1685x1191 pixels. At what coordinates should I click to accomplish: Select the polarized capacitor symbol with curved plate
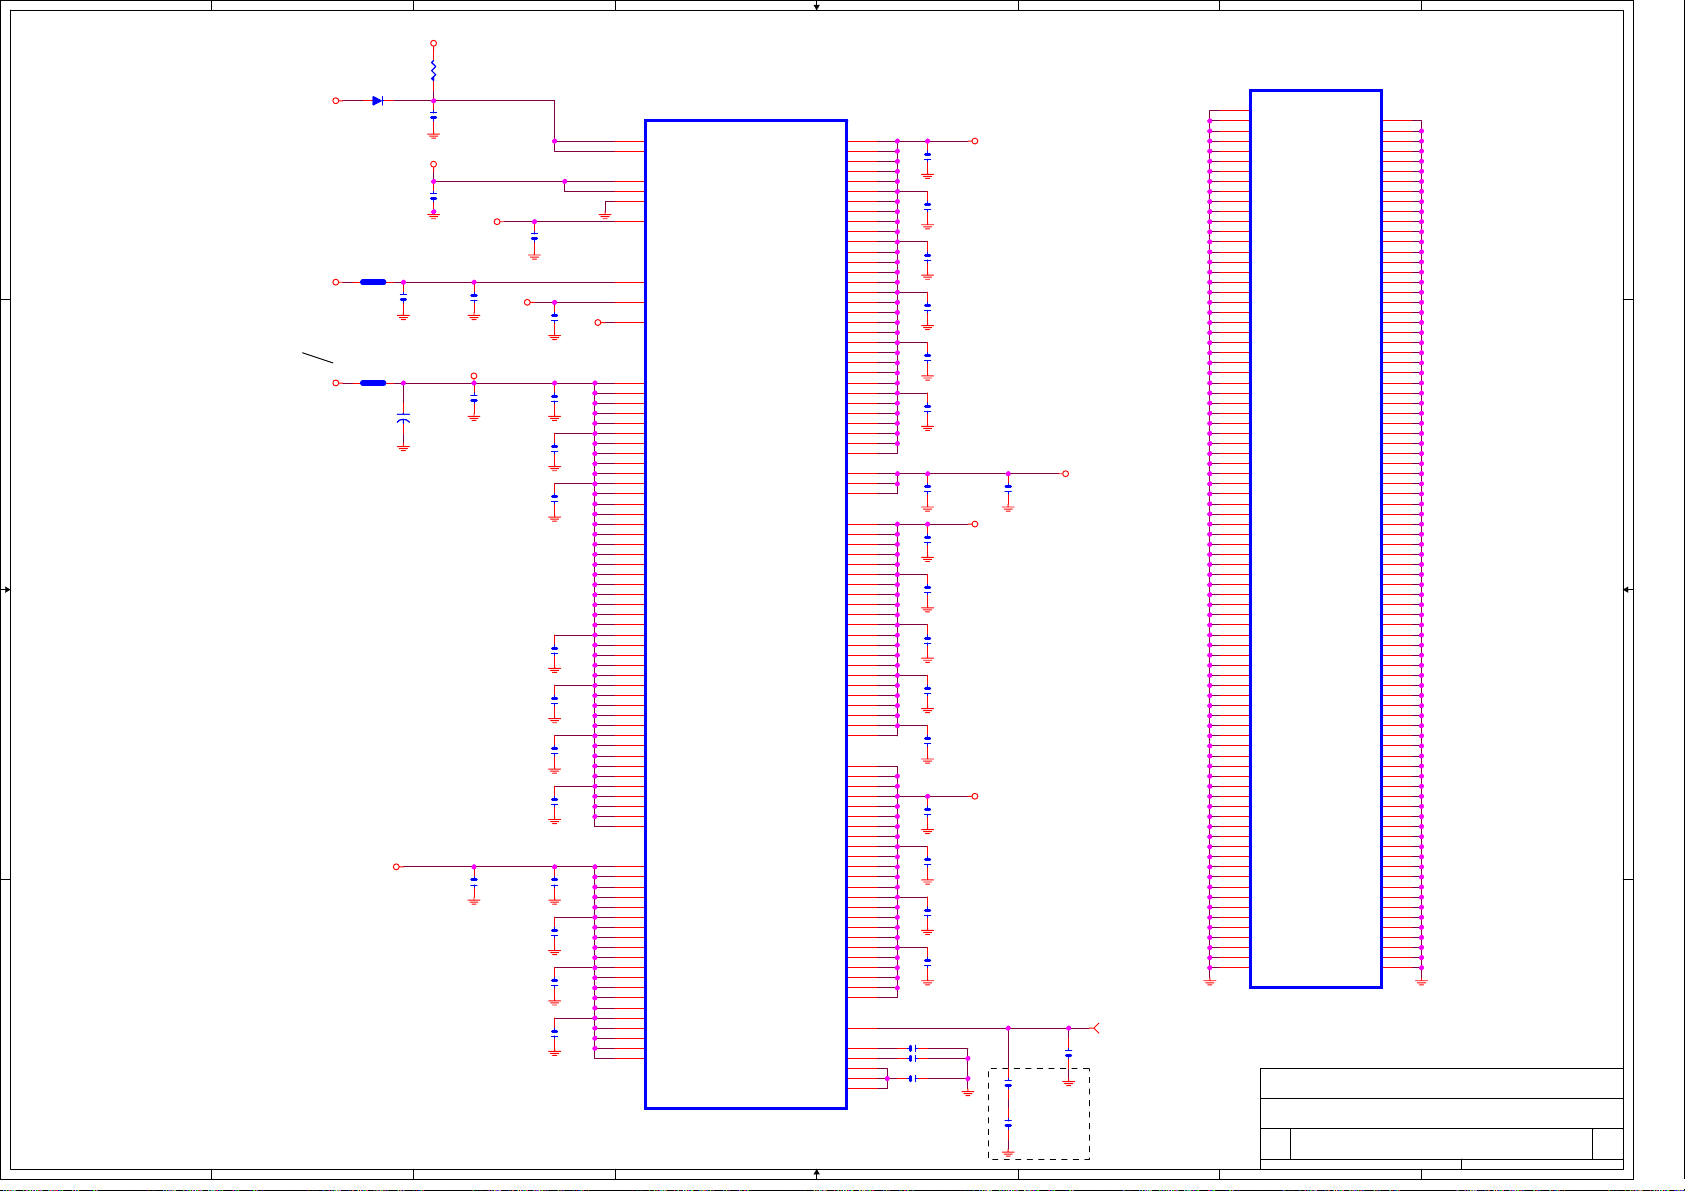(x=403, y=418)
